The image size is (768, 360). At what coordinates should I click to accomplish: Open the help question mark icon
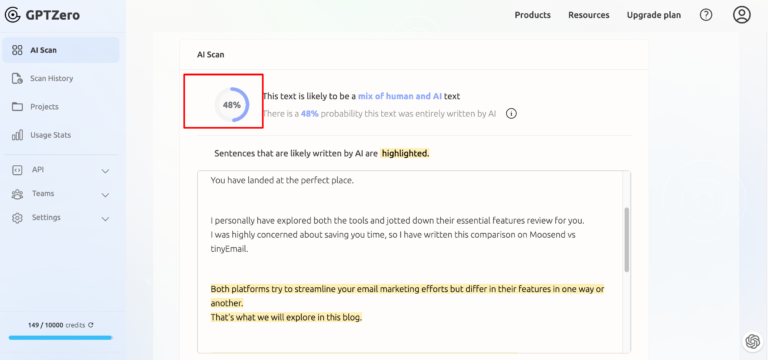pyautogui.click(x=706, y=15)
